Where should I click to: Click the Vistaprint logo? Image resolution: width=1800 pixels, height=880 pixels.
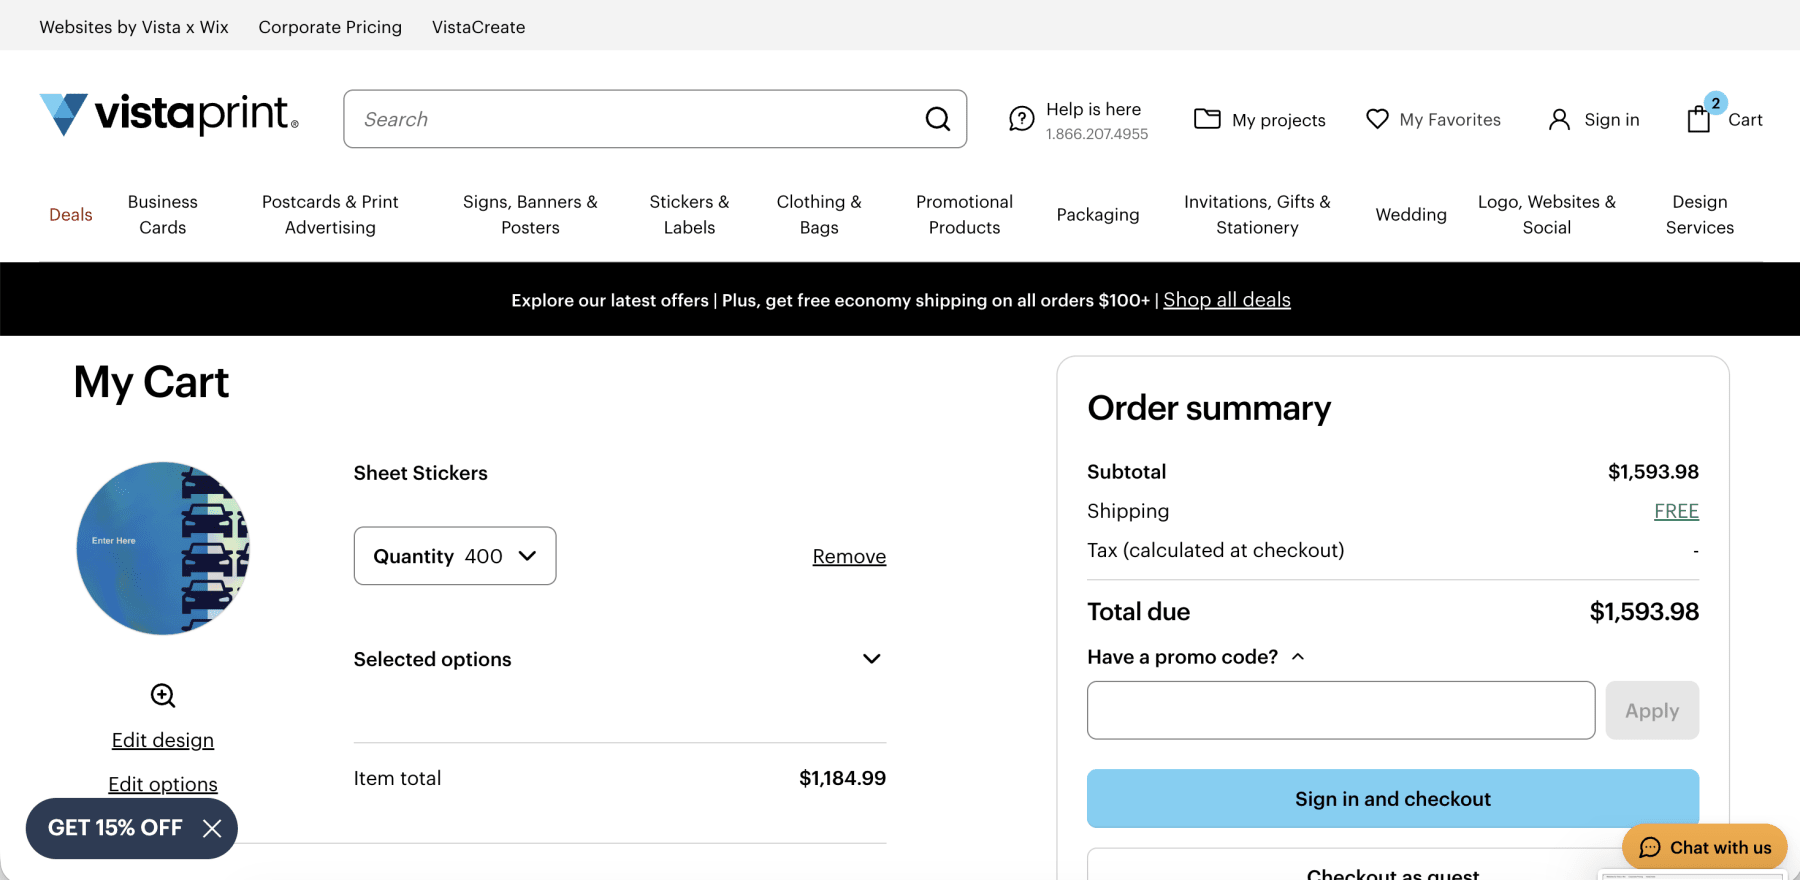(169, 115)
